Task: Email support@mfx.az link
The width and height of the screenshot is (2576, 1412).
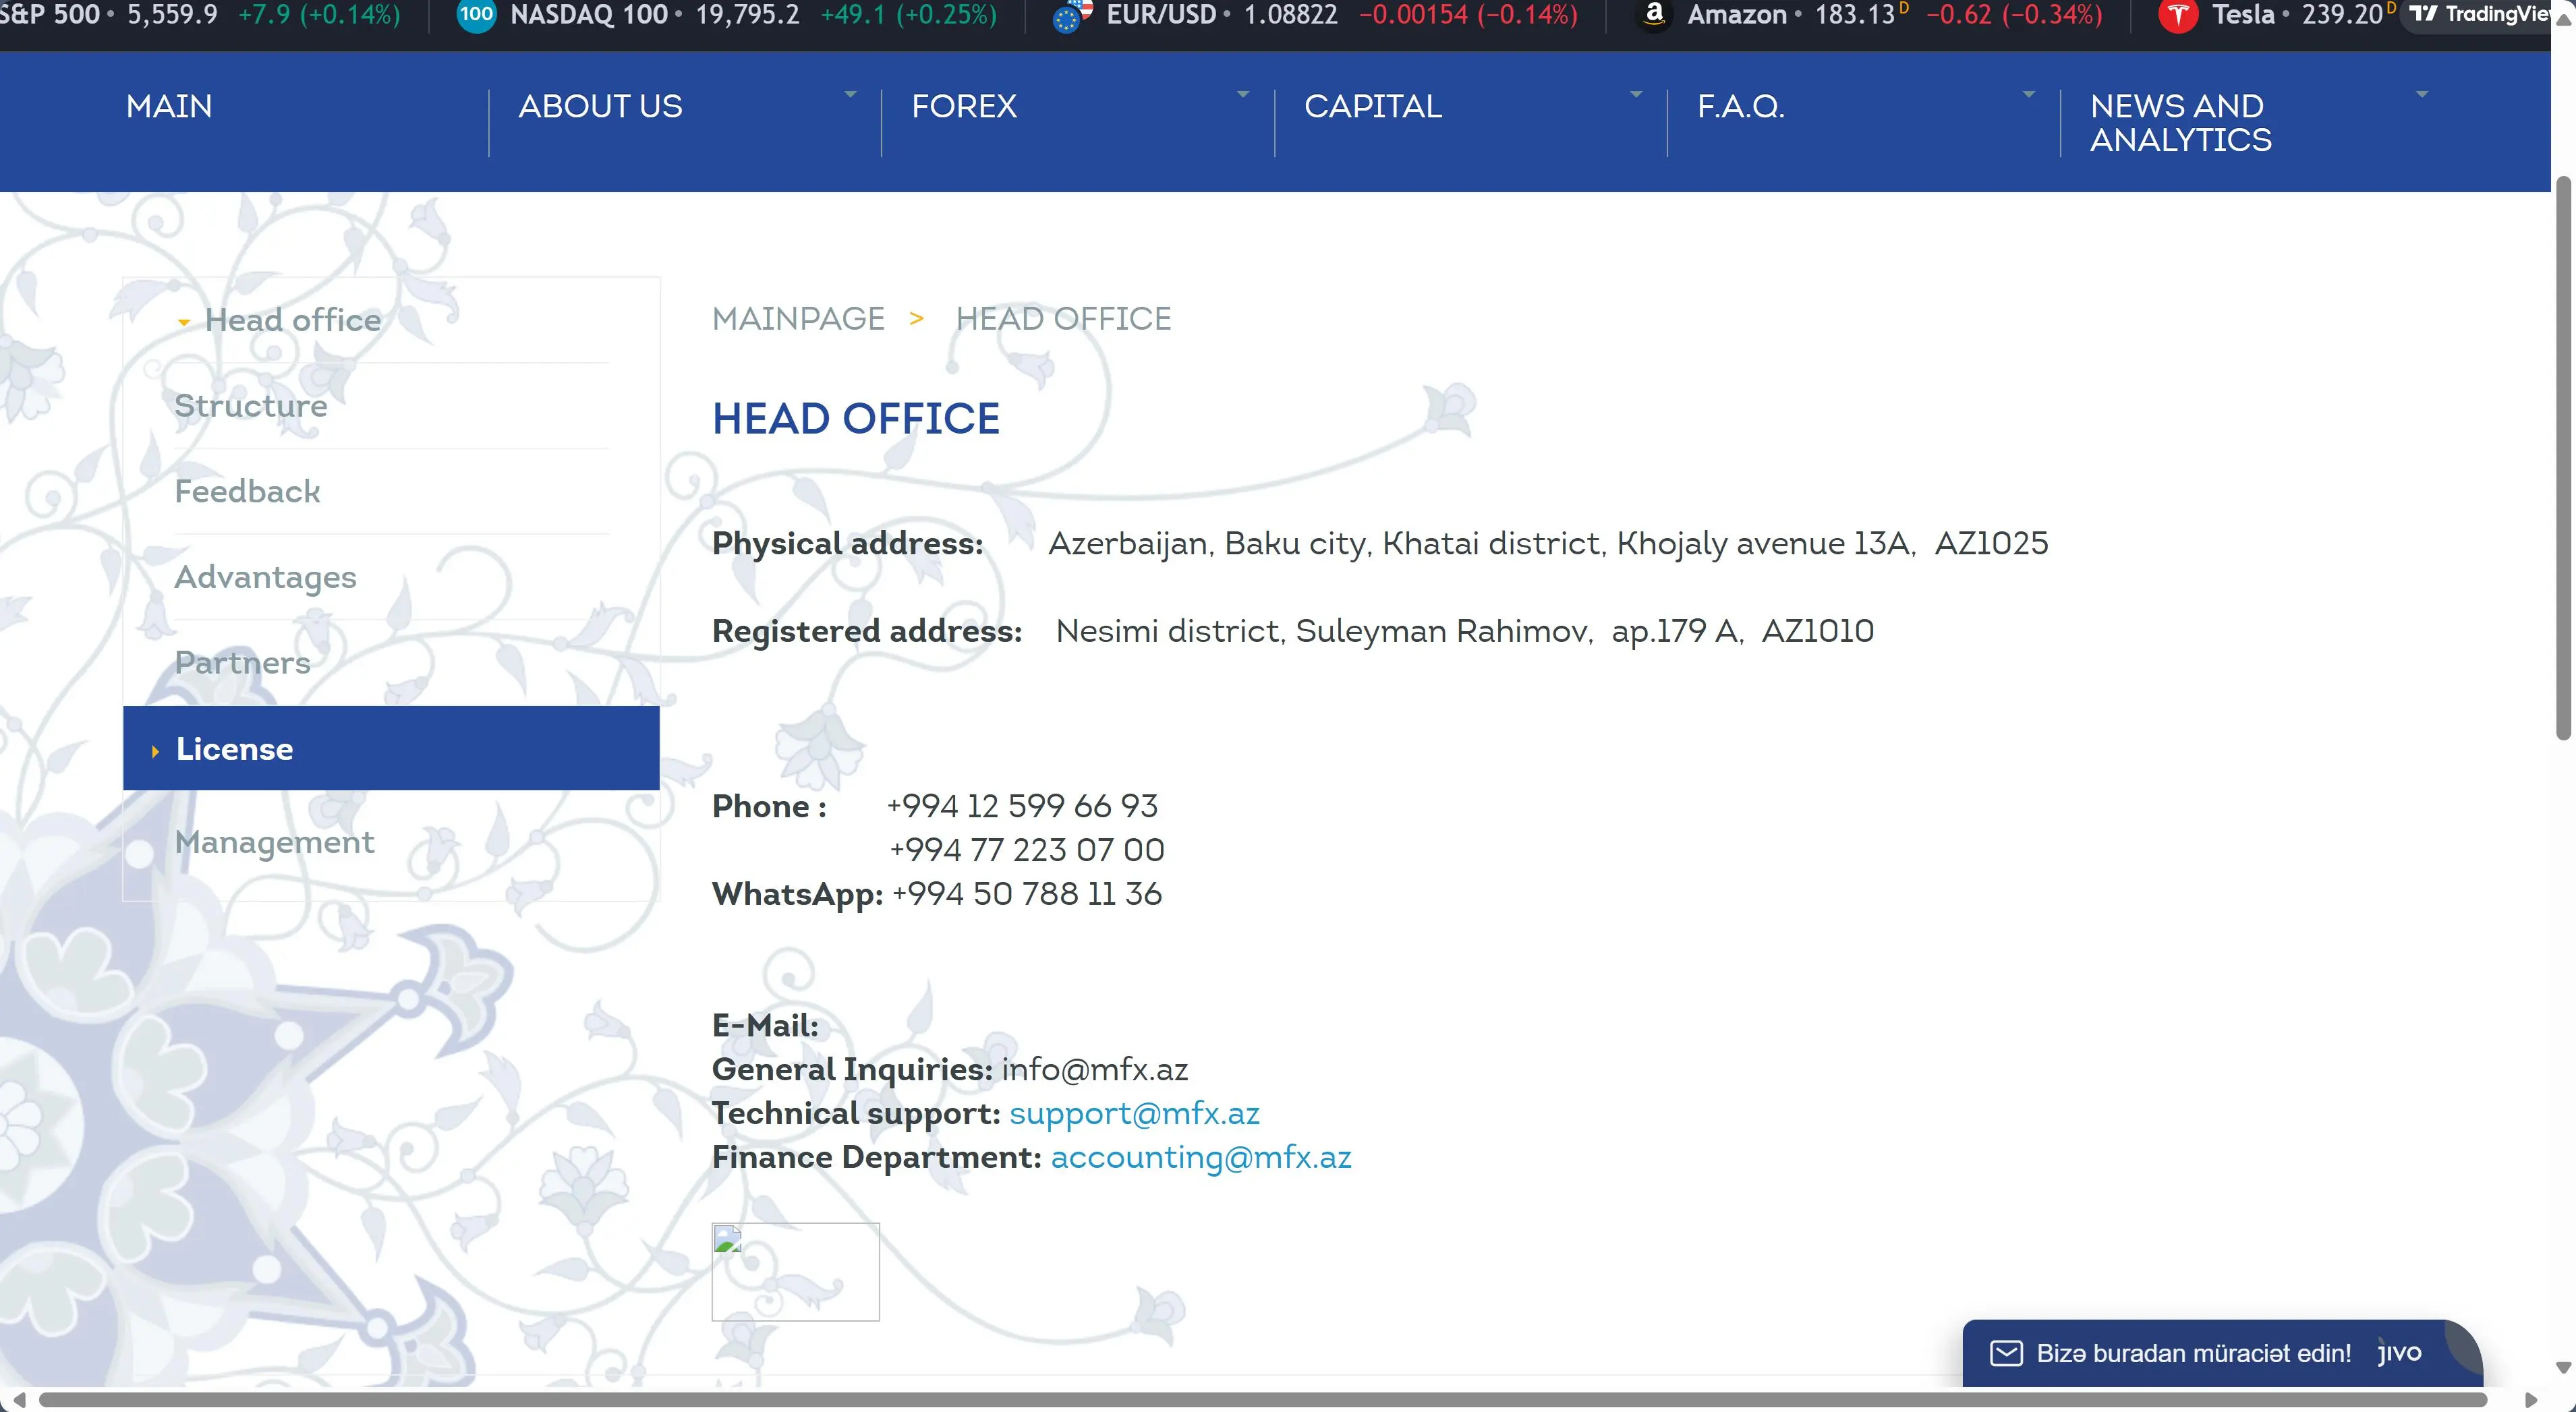Action: click(x=1134, y=1114)
